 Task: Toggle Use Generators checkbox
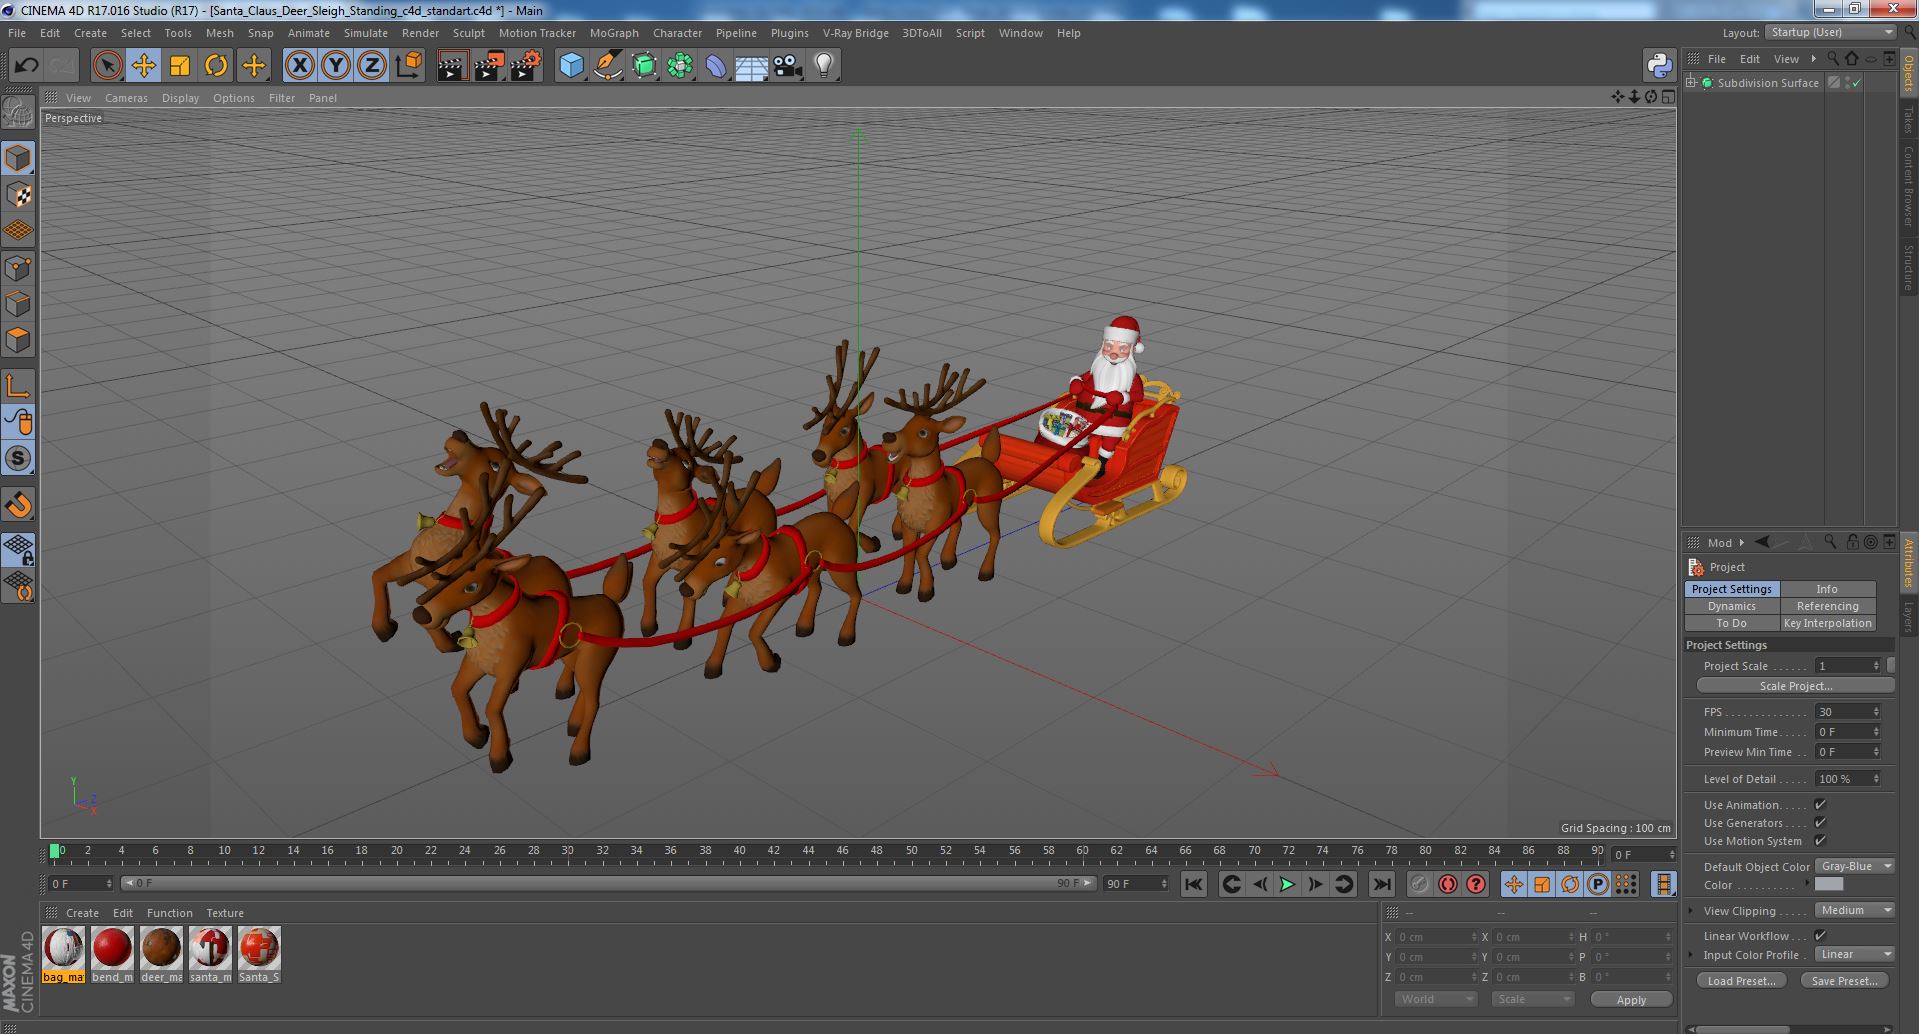pos(1820,823)
